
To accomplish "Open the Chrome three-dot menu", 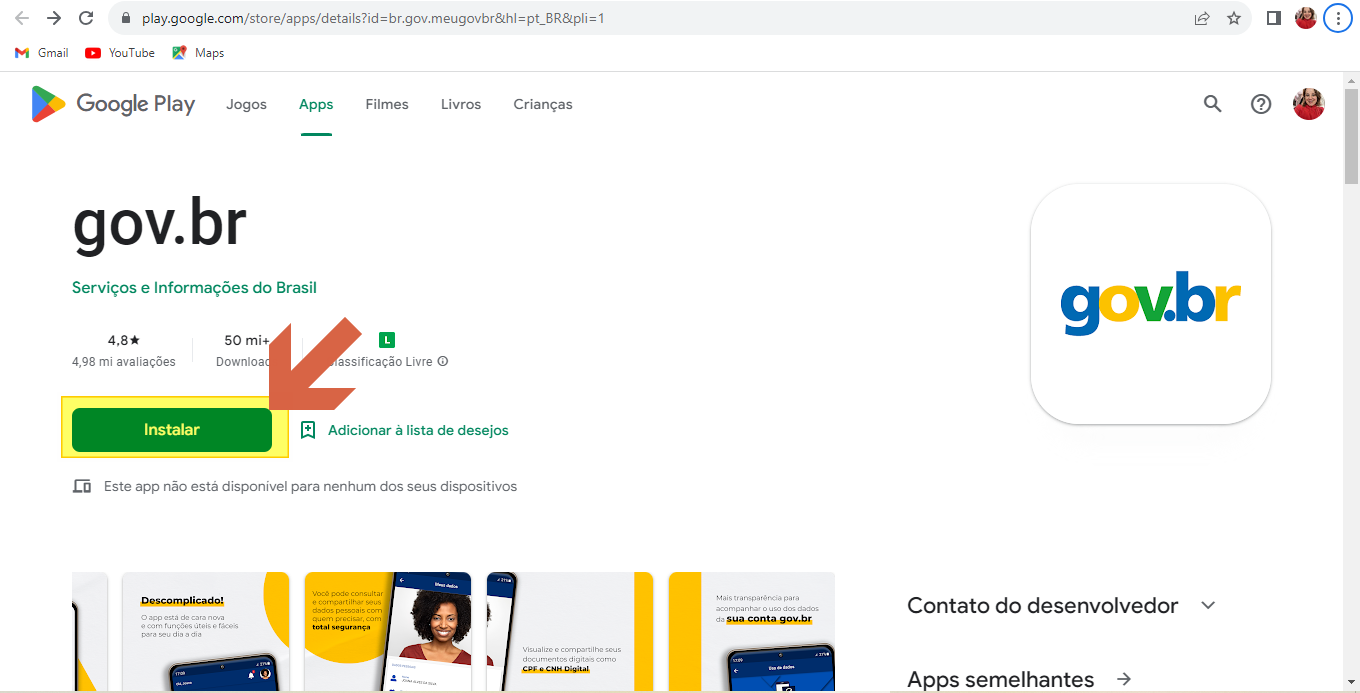I will point(1338,18).
